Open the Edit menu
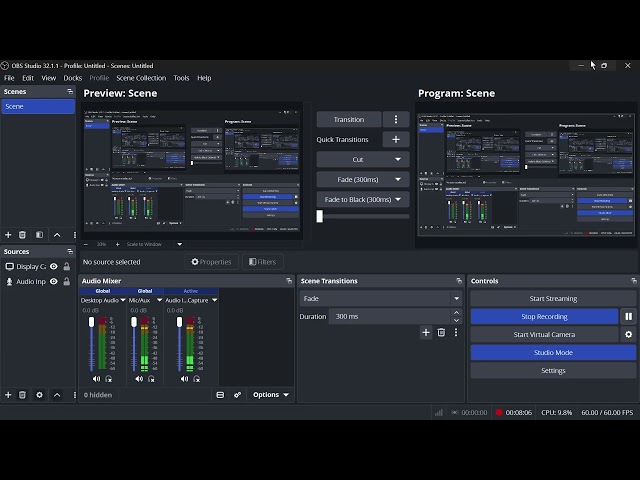The width and height of the screenshot is (640, 480). tap(28, 78)
